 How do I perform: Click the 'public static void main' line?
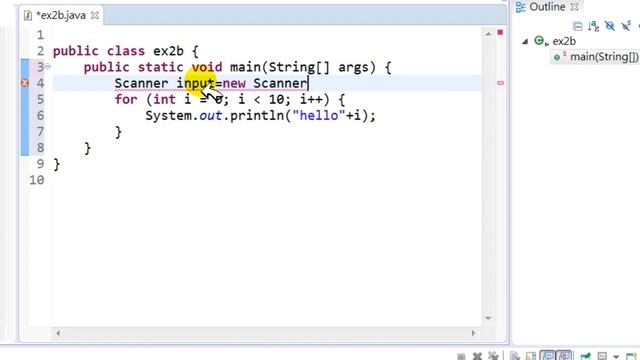click(237, 67)
